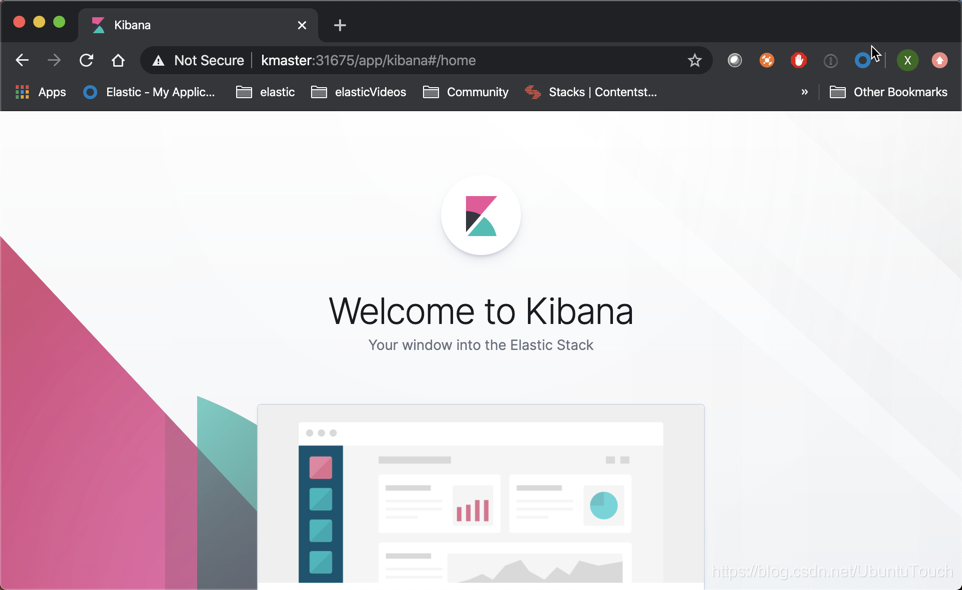Close the Kibana tab

(302, 25)
